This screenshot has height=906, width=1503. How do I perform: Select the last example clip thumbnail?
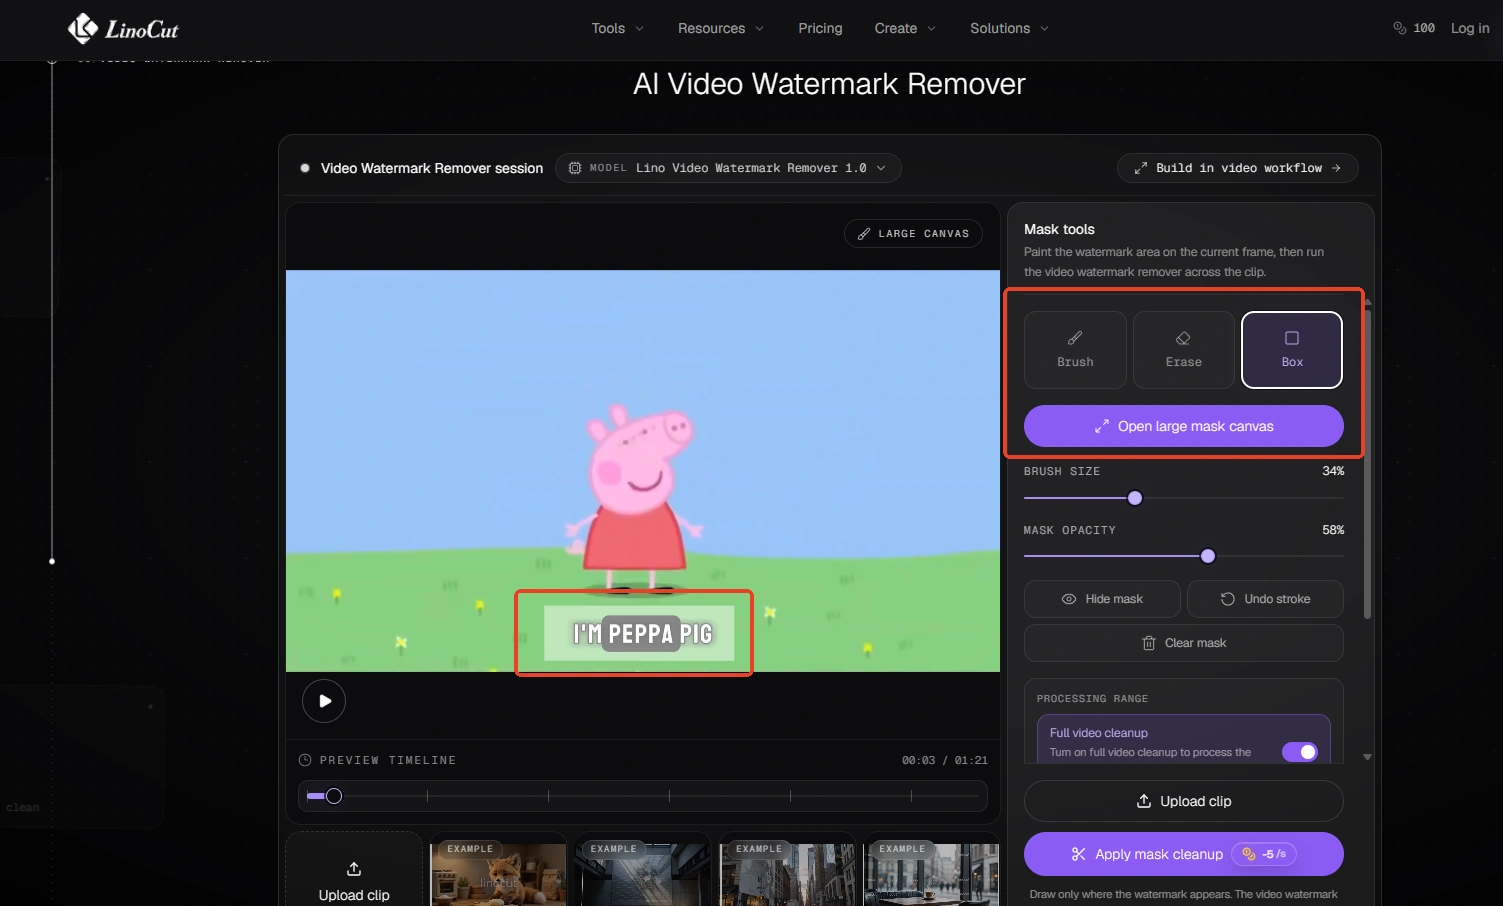pyautogui.click(x=931, y=869)
